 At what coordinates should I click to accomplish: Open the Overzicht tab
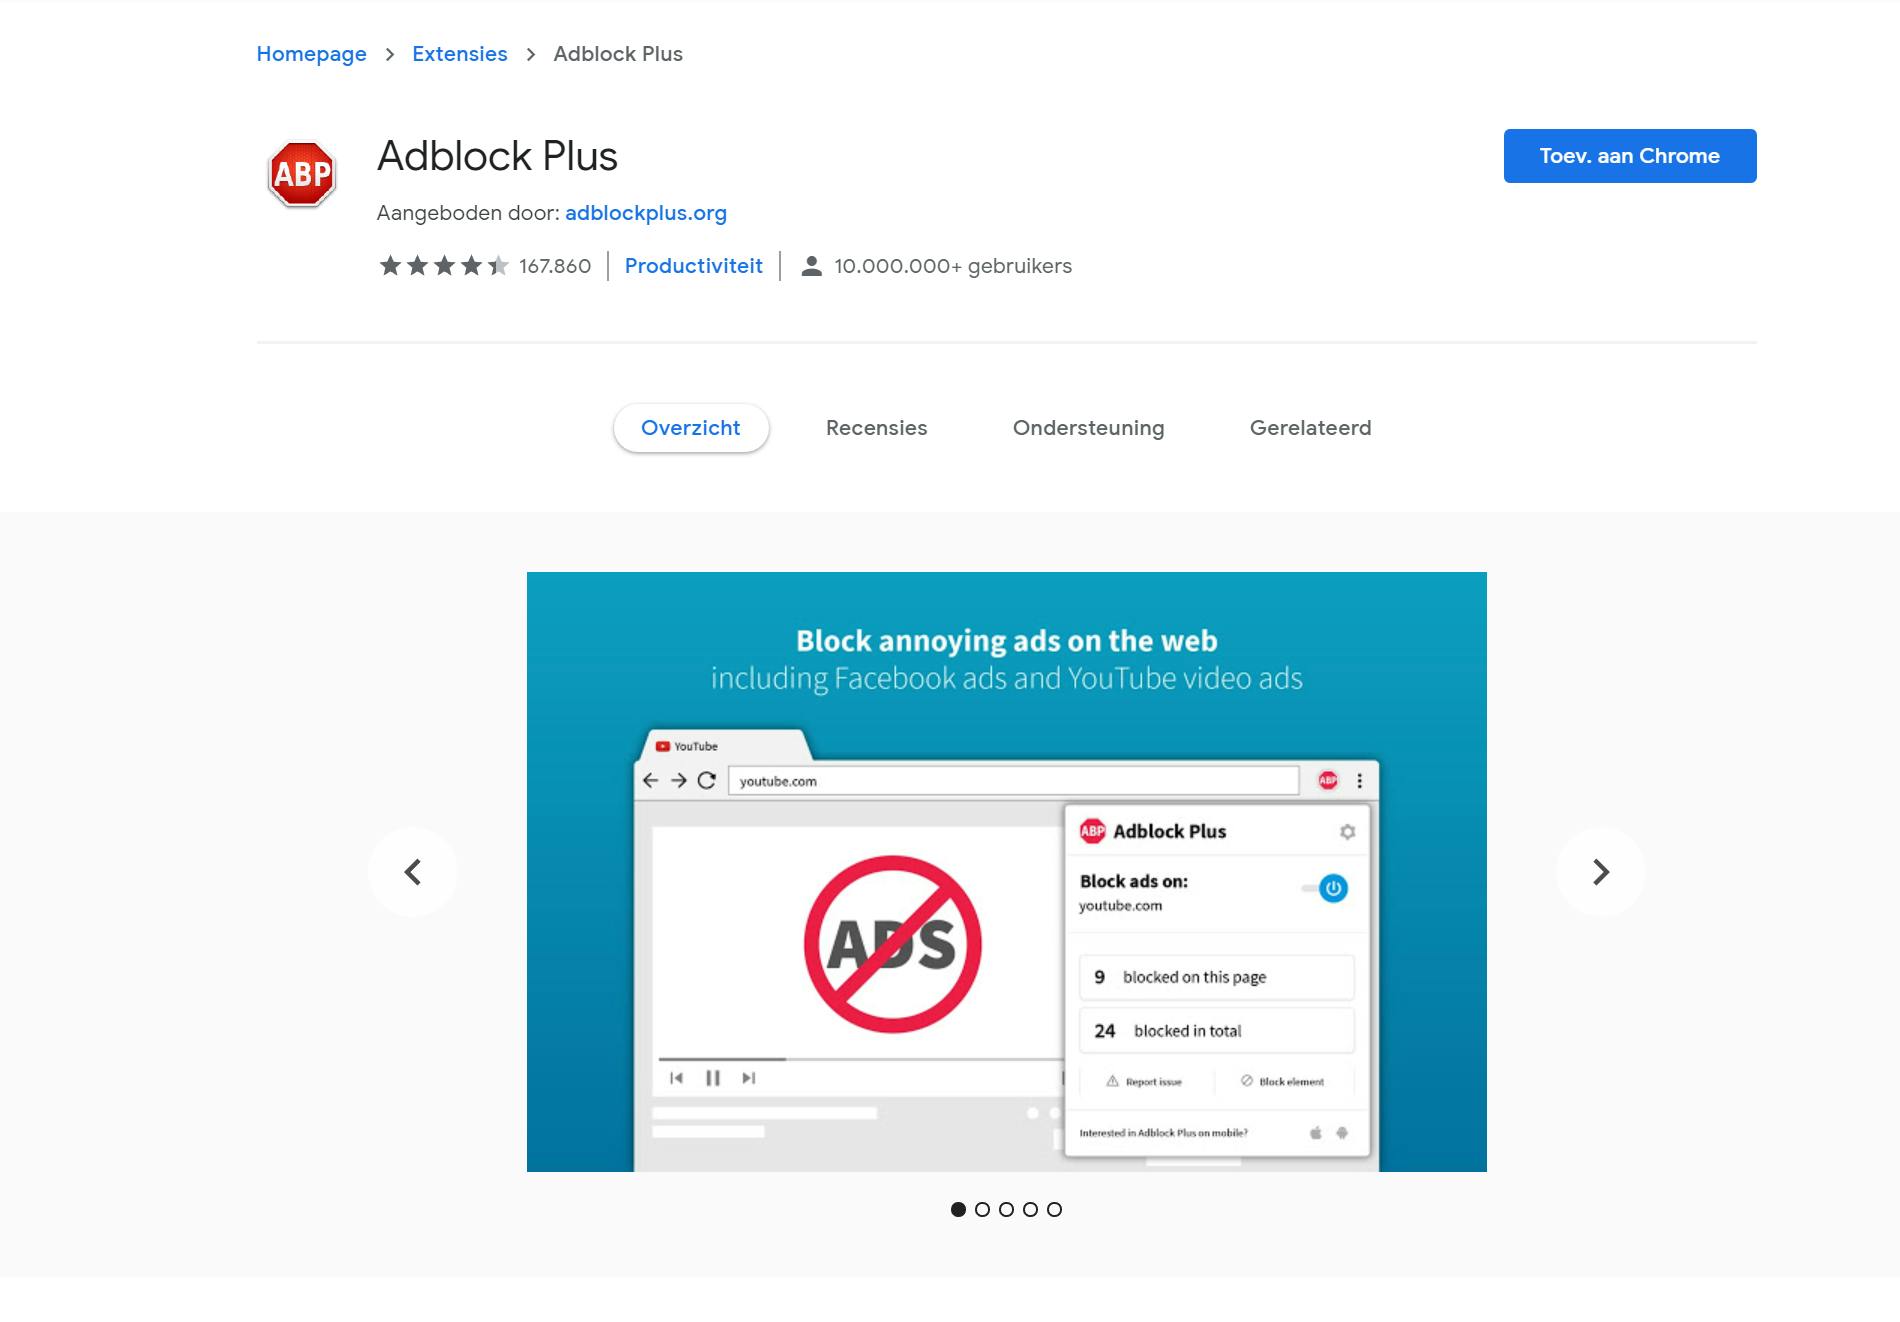tap(691, 428)
